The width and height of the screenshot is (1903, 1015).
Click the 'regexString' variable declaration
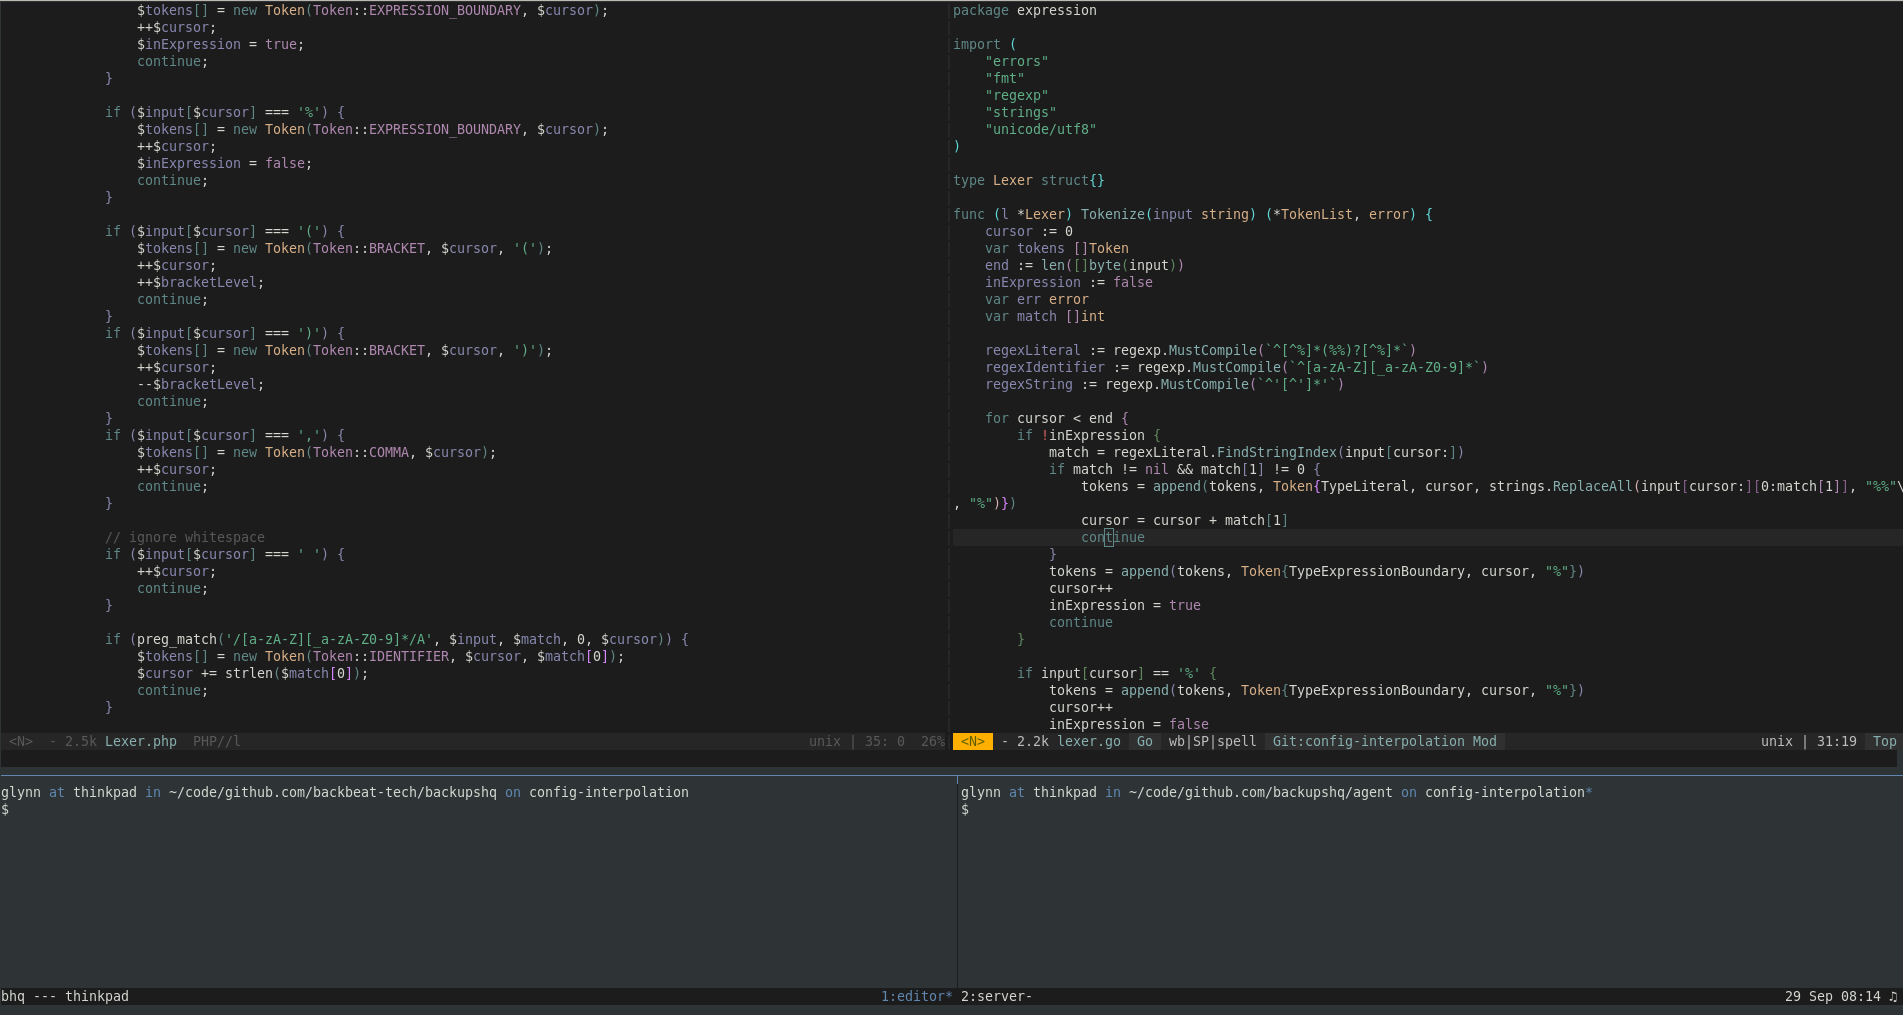pos(1029,384)
